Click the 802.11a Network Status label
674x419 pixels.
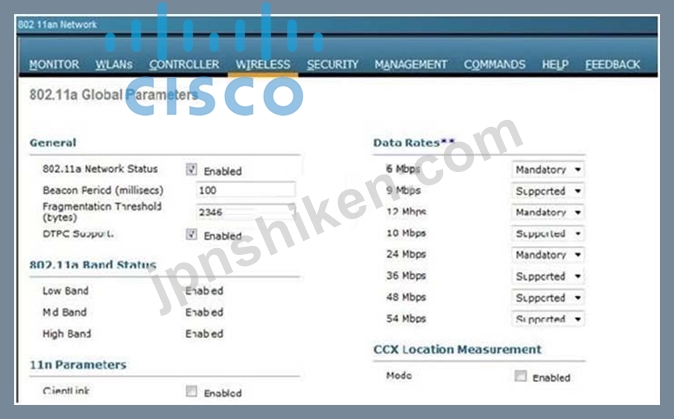point(100,169)
